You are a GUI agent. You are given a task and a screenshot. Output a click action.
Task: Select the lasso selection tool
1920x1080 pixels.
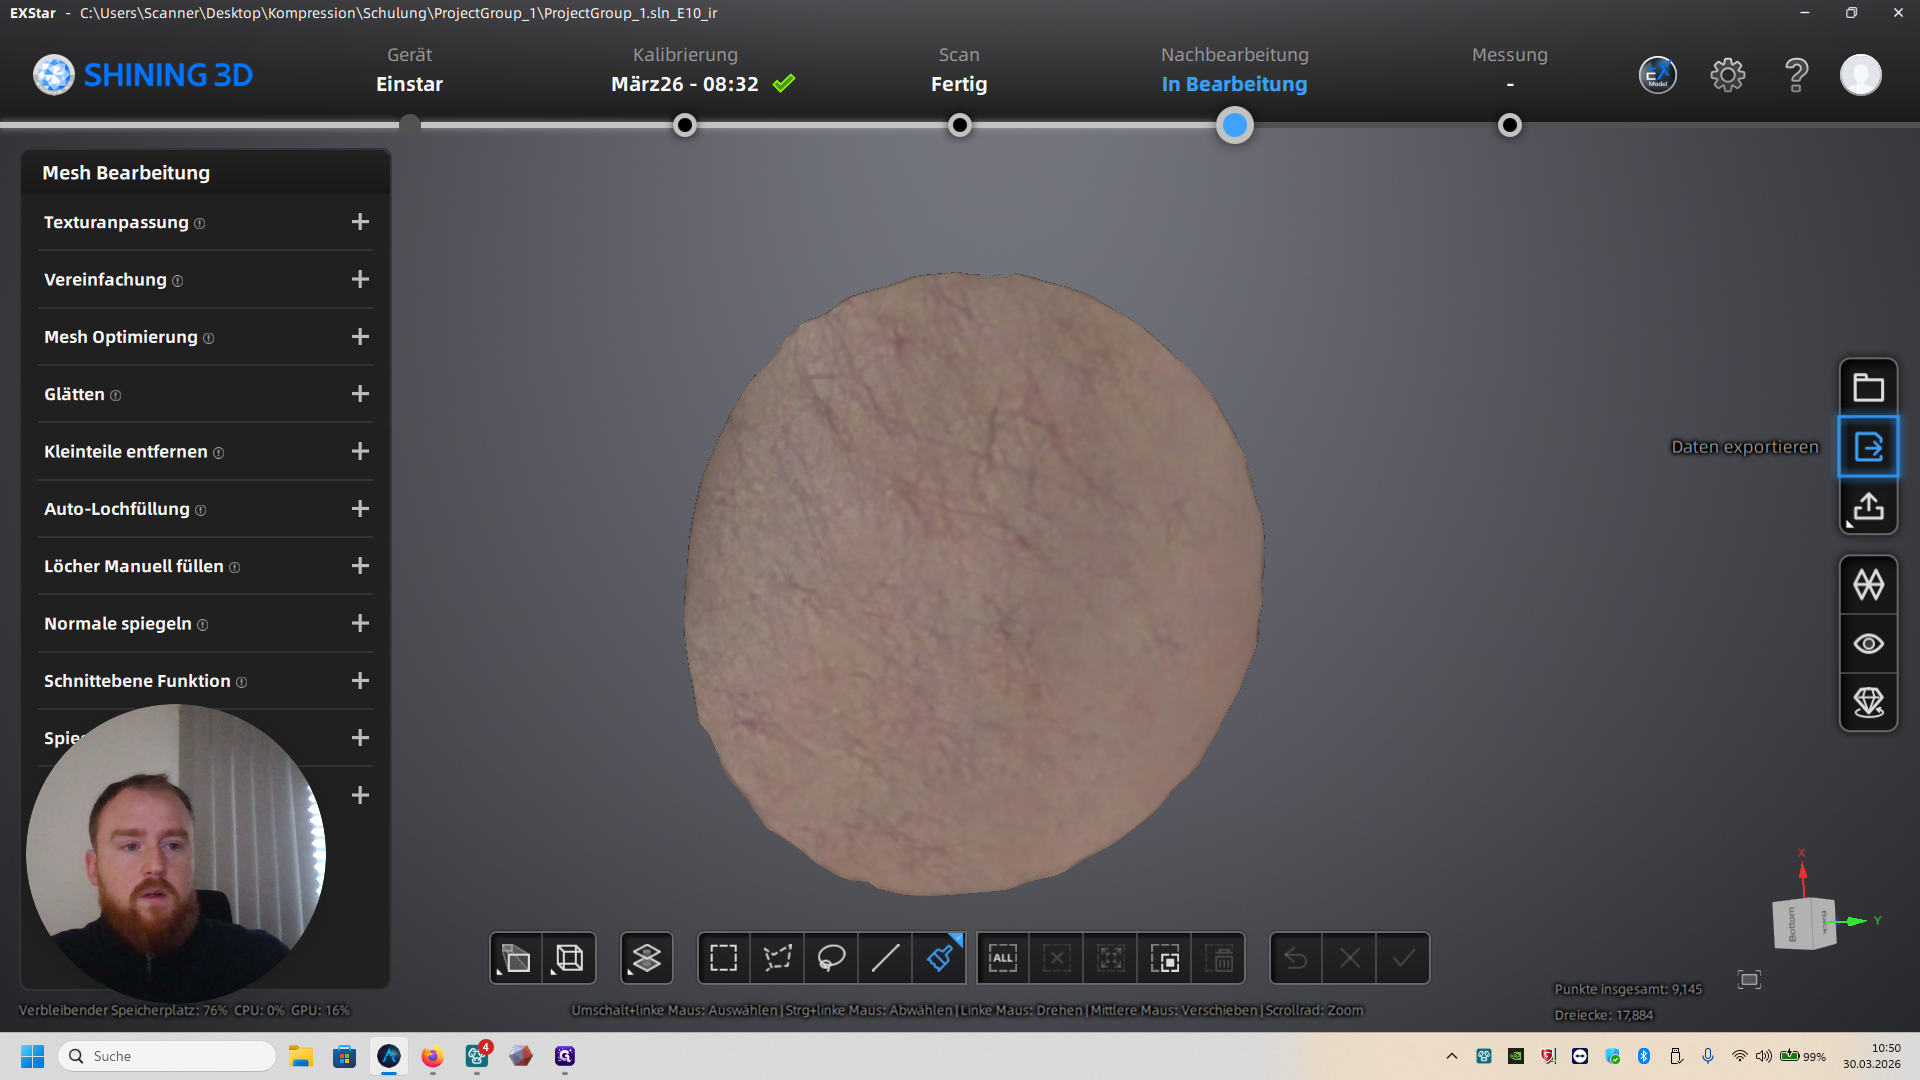point(831,958)
